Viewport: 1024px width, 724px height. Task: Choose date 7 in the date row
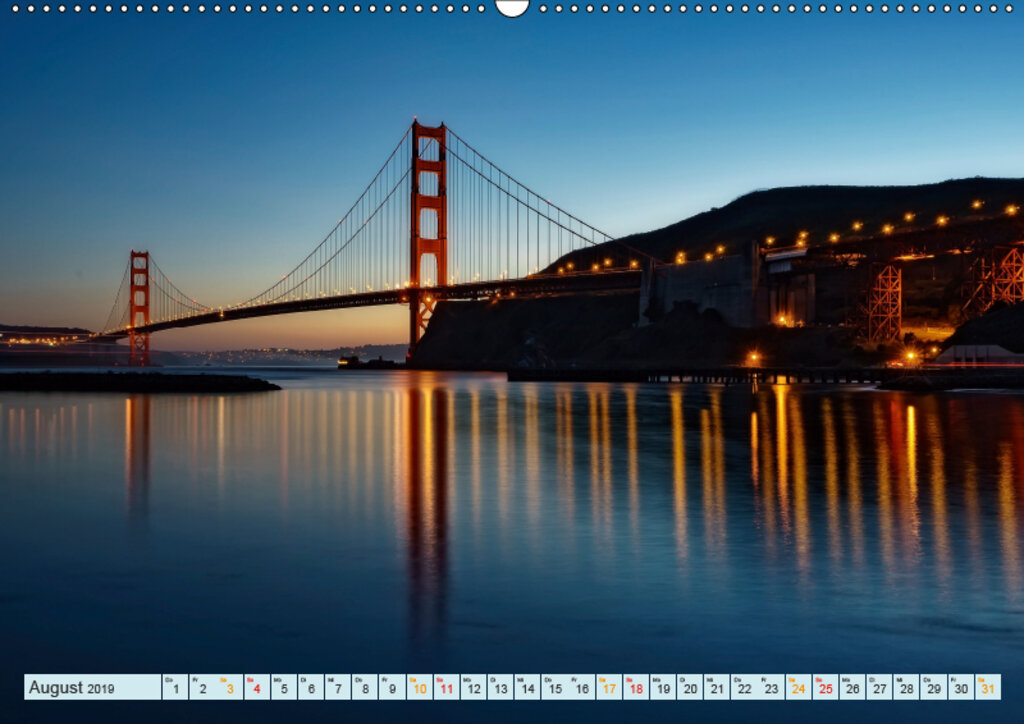[338, 687]
